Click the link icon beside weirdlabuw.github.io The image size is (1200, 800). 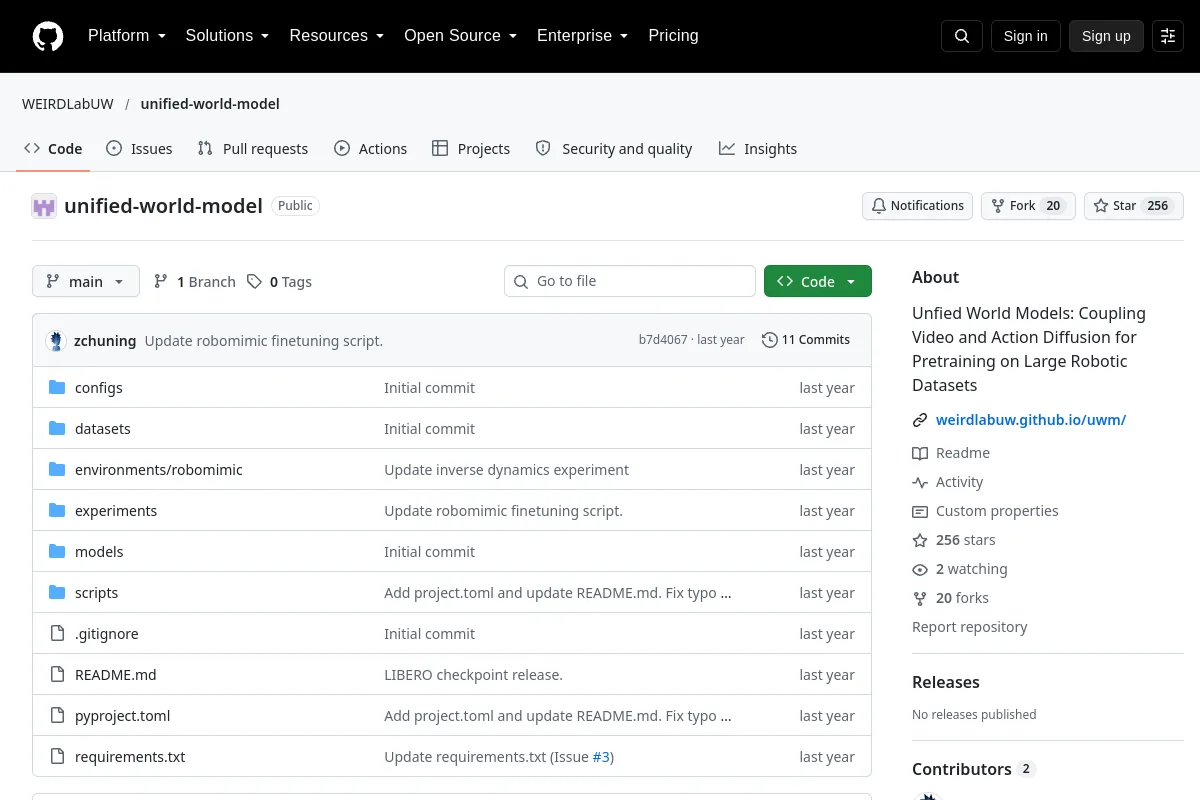coord(920,421)
